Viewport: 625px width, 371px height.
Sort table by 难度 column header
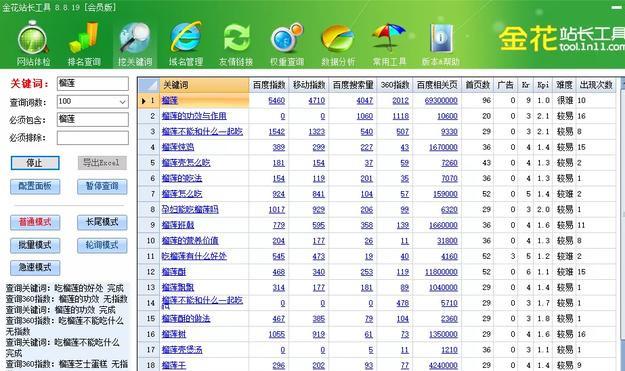(x=564, y=85)
